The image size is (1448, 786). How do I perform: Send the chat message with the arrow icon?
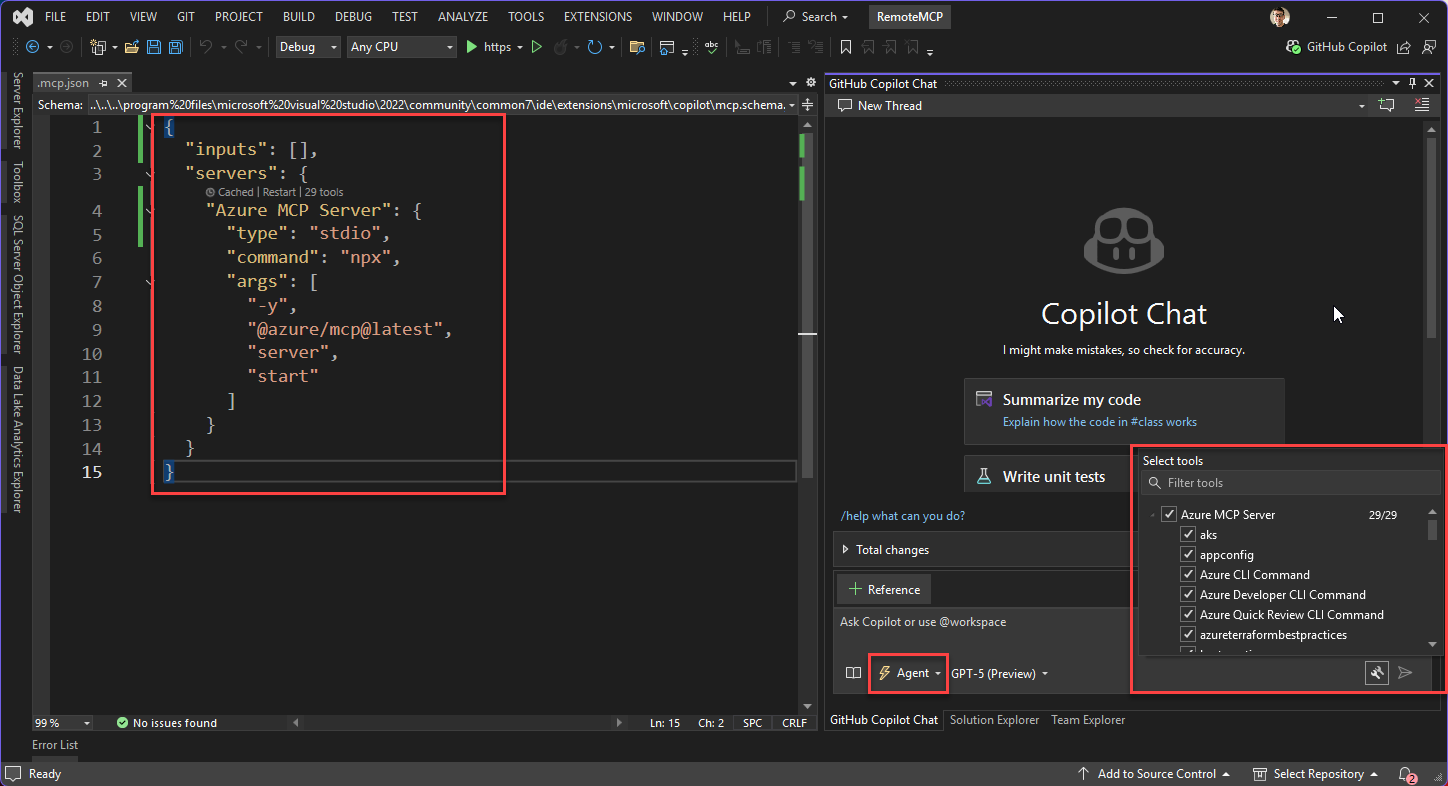(1405, 673)
